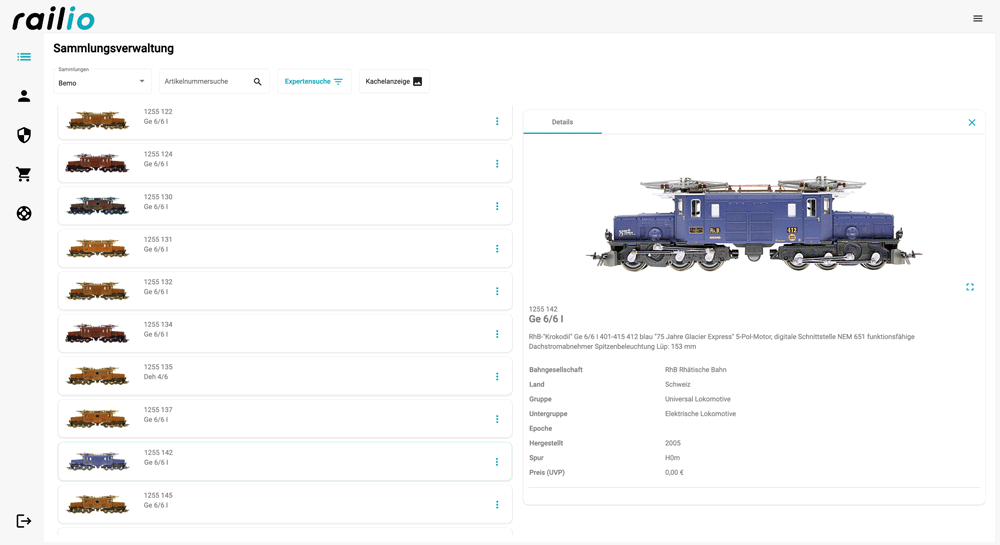Image resolution: width=1000 pixels, height=545 pixels.
Task: Select thumbnail of item 1255 122
Action: (97, 120)
